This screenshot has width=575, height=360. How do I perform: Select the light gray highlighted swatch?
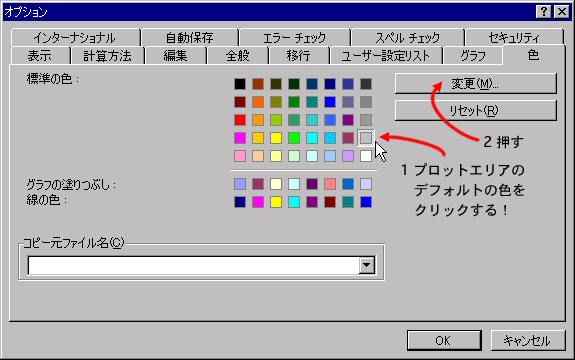(x=366, y=138)
